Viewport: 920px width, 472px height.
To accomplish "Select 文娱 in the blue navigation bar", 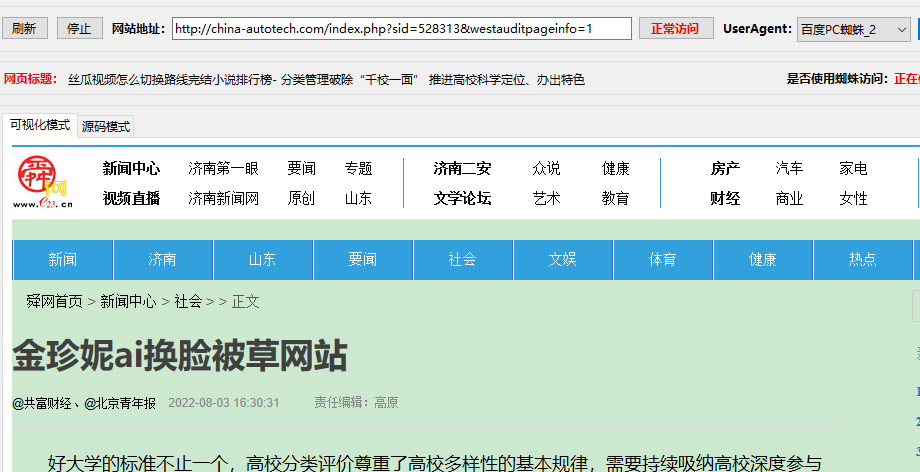I will click(563, 259).
